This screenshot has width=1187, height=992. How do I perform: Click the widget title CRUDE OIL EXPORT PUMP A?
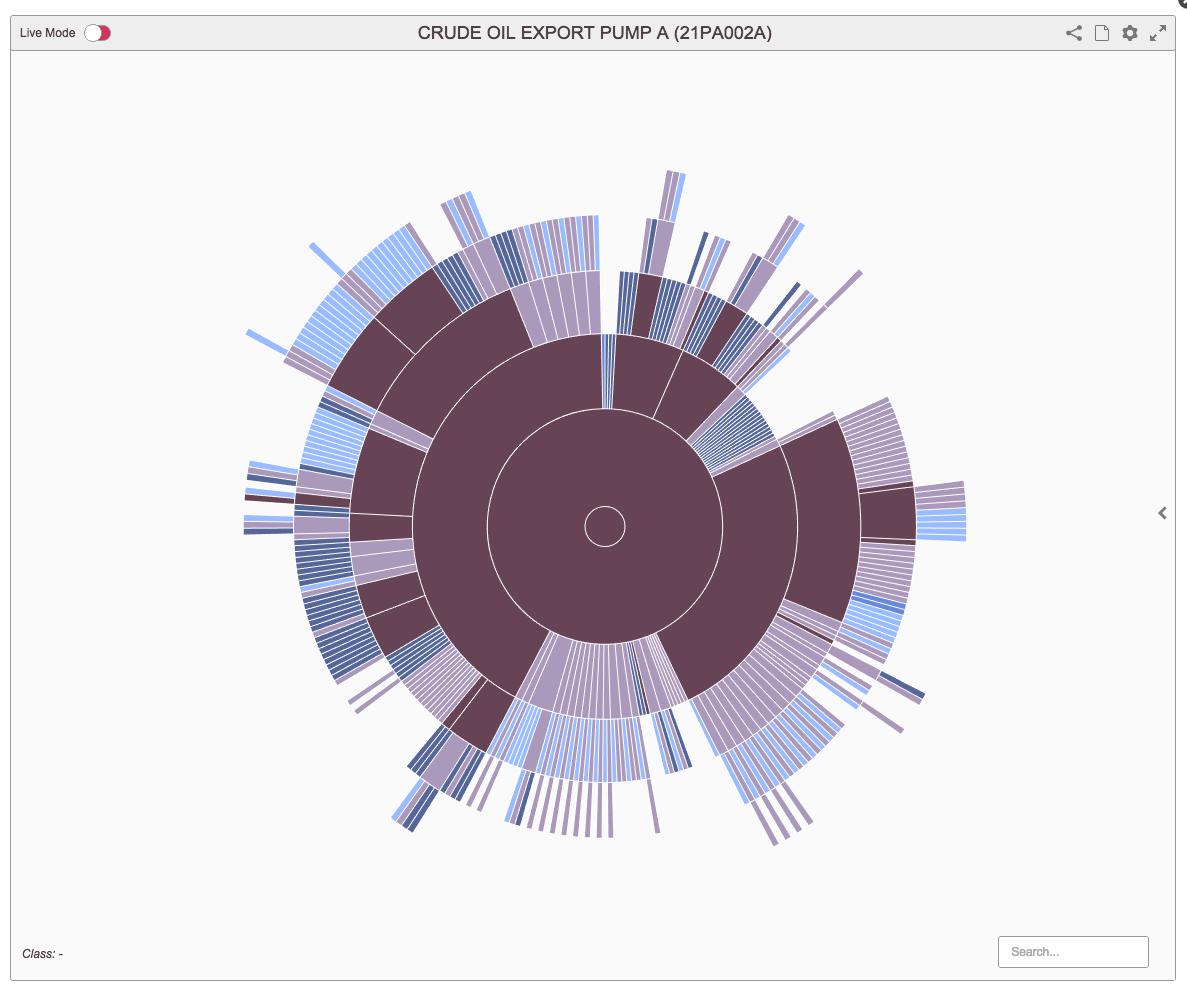coord(594,33)
